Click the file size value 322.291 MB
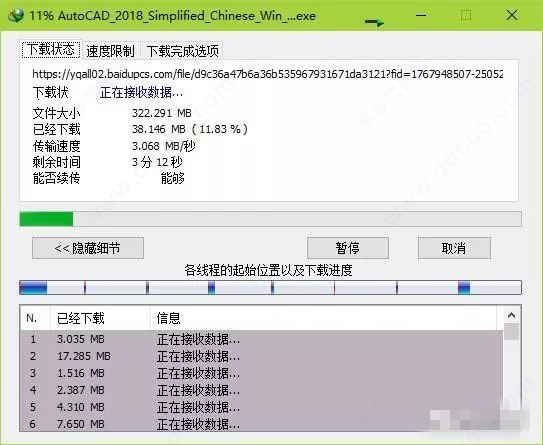Screen dimensions: 543x445 tap(162, 113)
